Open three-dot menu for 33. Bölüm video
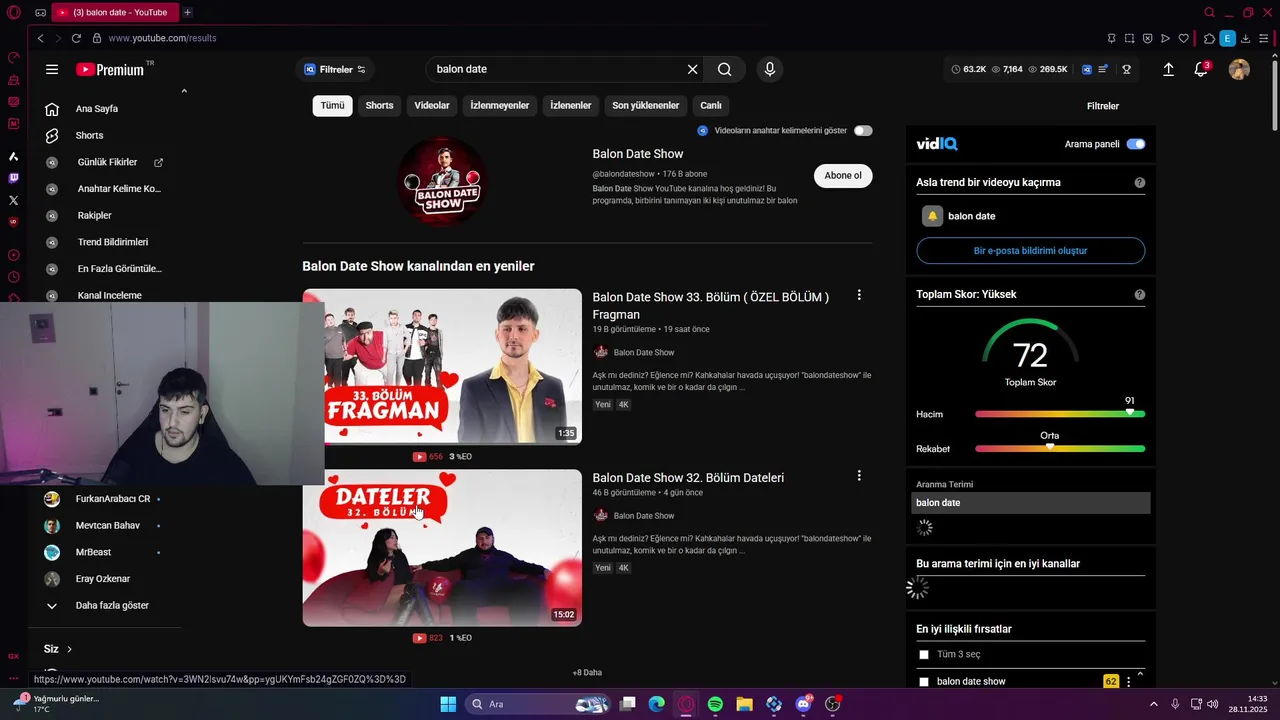 click(859, 295)
